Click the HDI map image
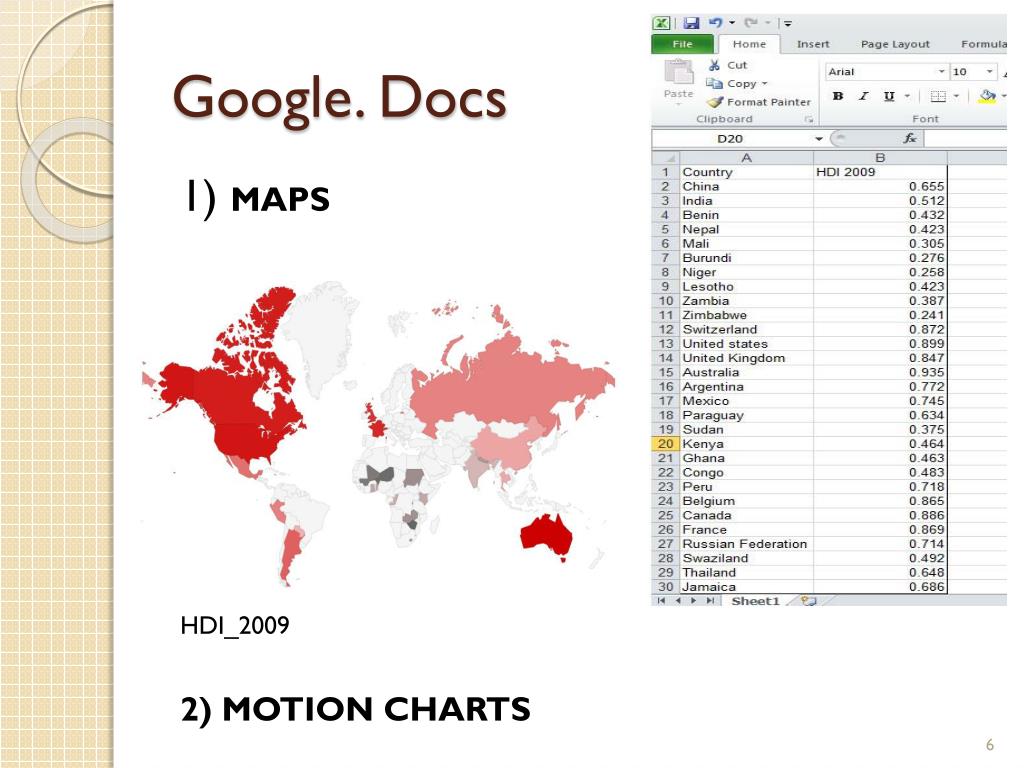The height and width of the screenshot is (768, 1024). click(378, 433)
